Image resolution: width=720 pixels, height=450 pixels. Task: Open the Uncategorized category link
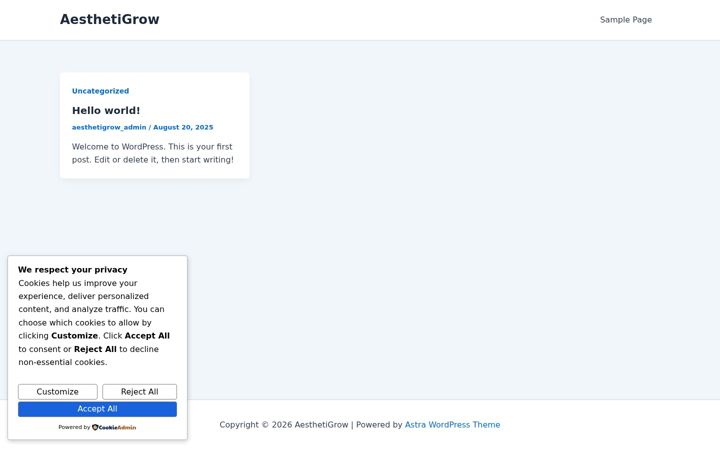pos(101,91)
